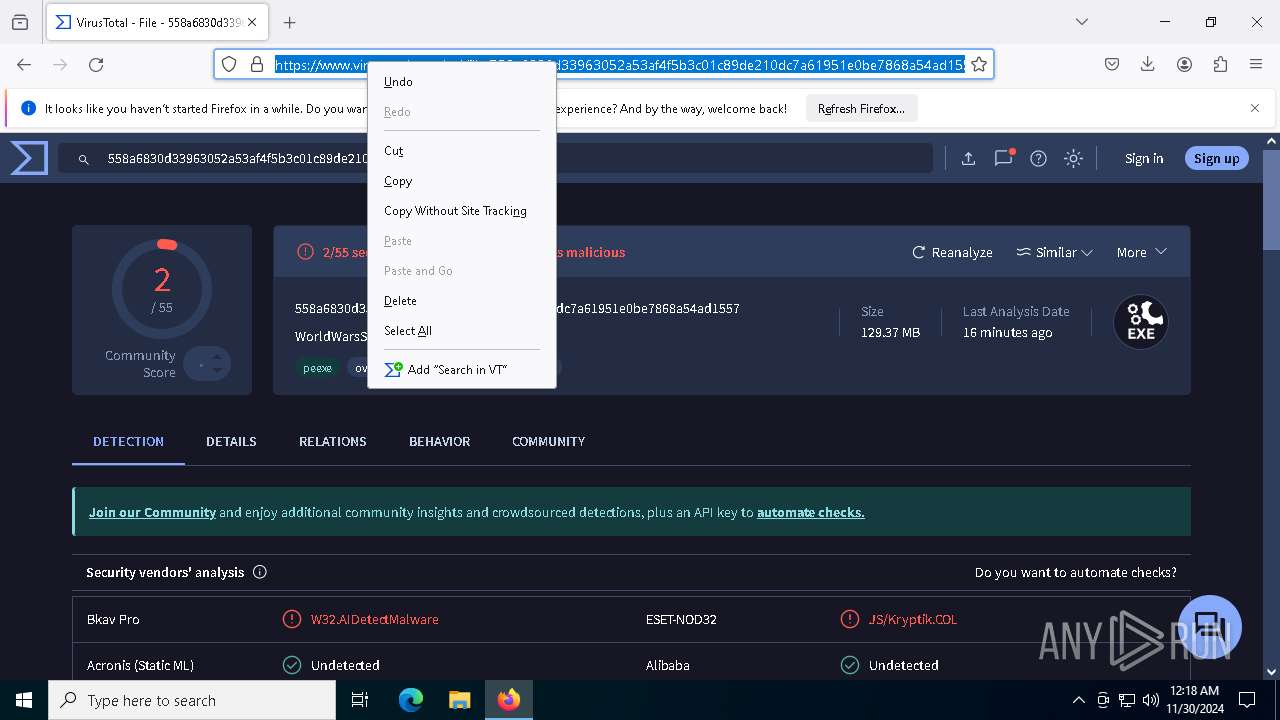This screenshot has height=720, width=1280.
Task: Choose Select All from the context menu
Action: pyautogui.click(x=462, y=331)
